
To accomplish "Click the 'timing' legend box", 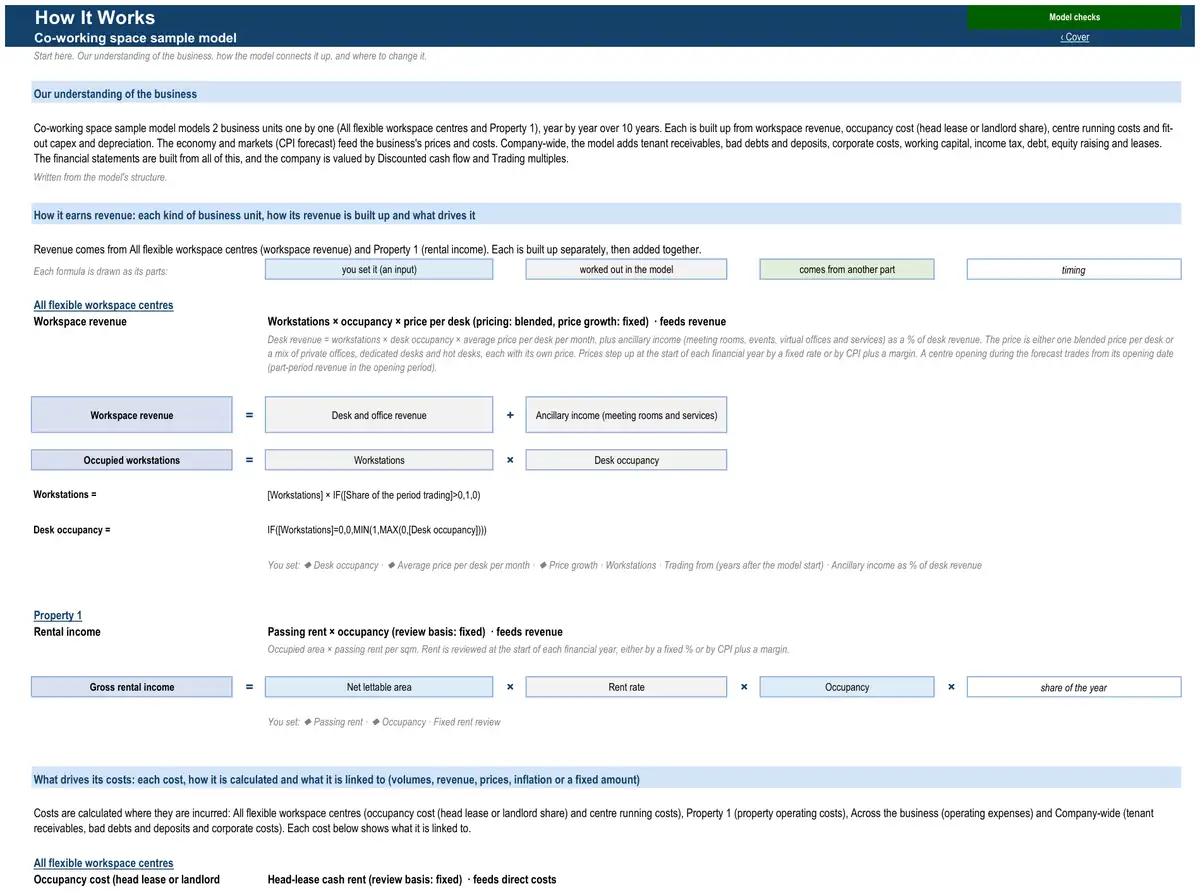I will pyautogui.click(x=1074, y=269).
